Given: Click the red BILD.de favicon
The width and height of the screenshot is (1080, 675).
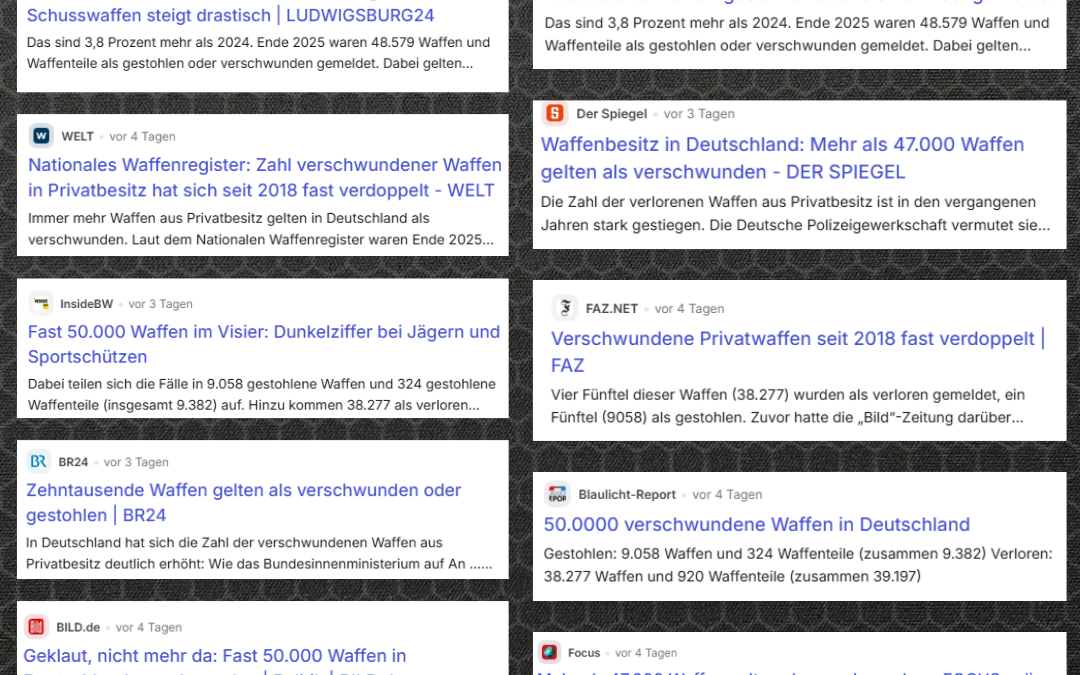Looking at the screenshot, I should (37, 627).
